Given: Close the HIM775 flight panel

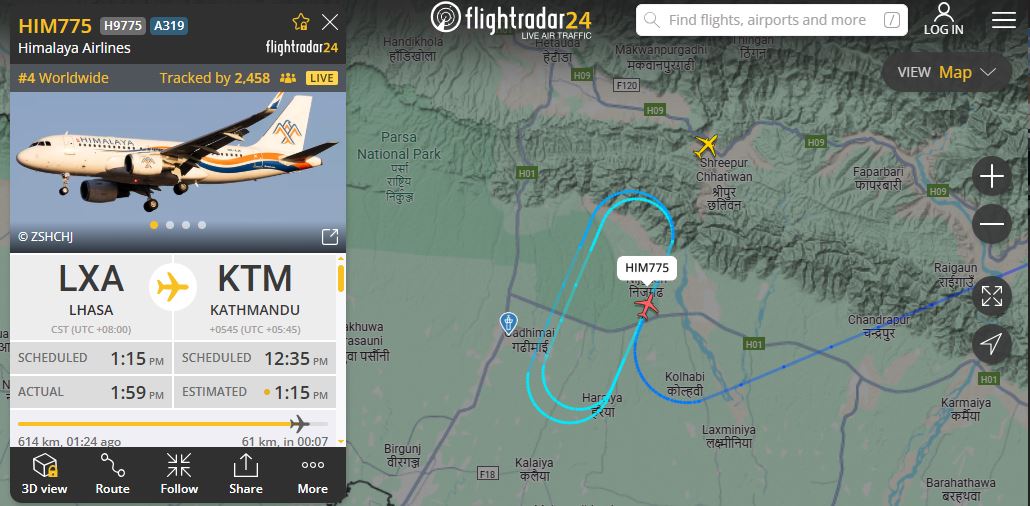Looking at the screenshot, I should 330,22.
